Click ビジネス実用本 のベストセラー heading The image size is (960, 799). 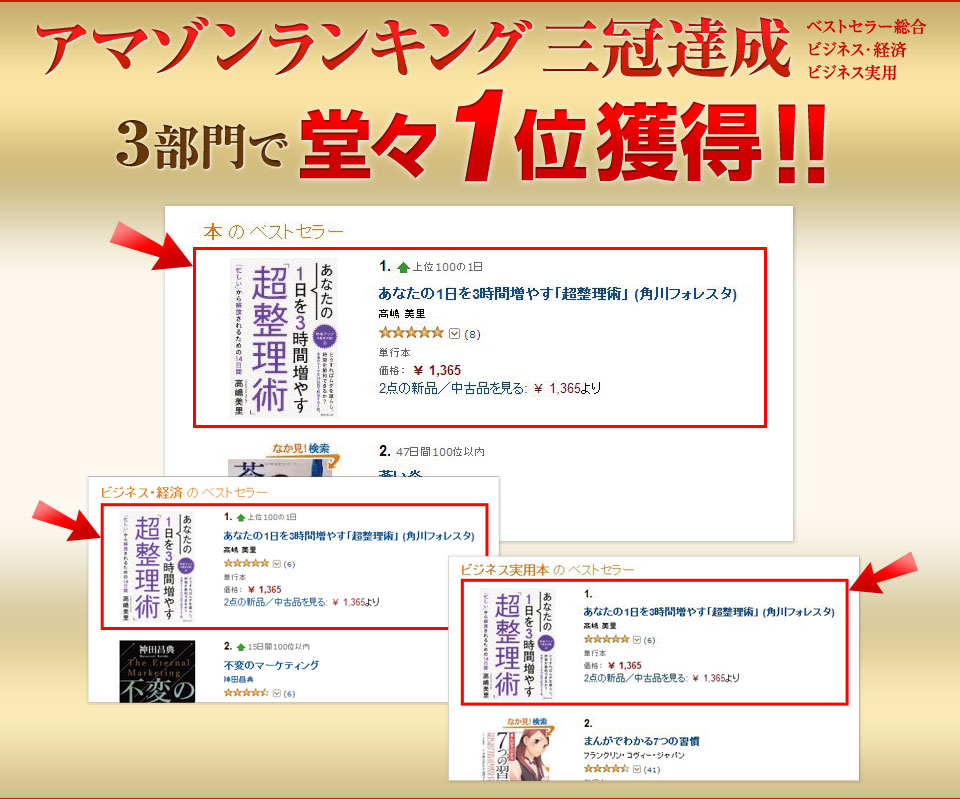click(547, 570)
